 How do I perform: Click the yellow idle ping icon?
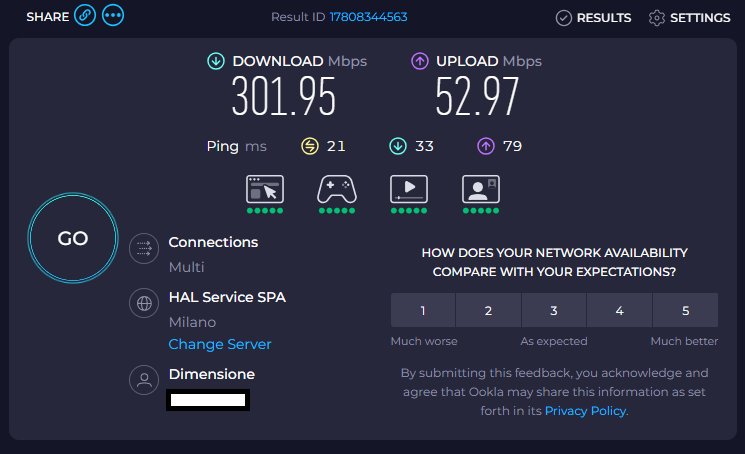[310, 147]
